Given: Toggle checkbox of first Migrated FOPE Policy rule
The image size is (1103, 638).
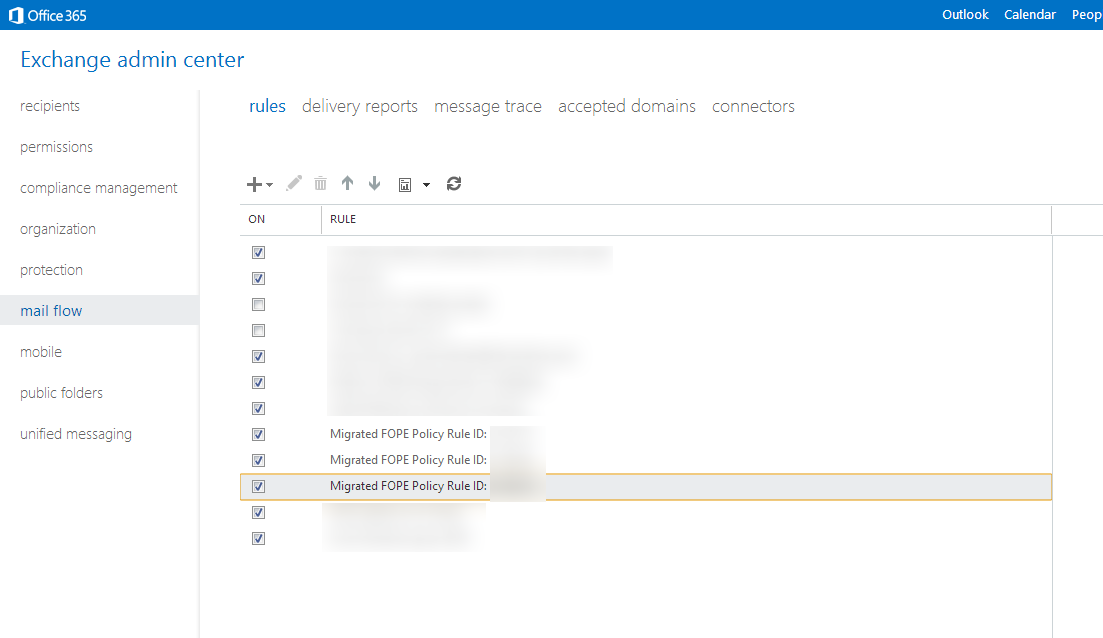Looking at the screenshot, I should [258, 435].
